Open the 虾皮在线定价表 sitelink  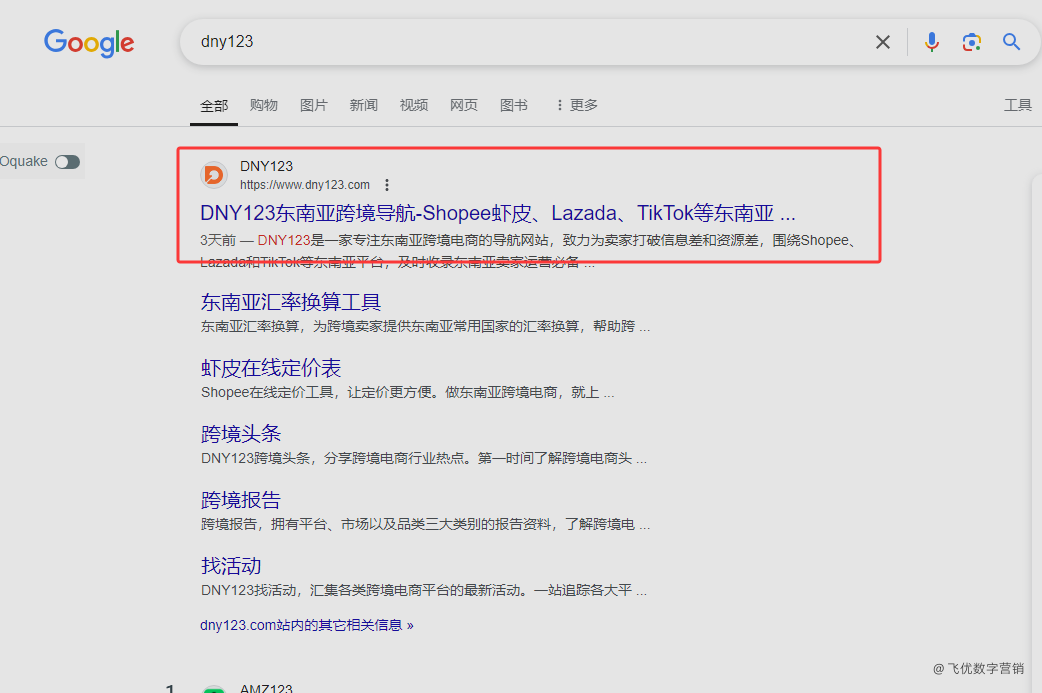coord(270,368)
